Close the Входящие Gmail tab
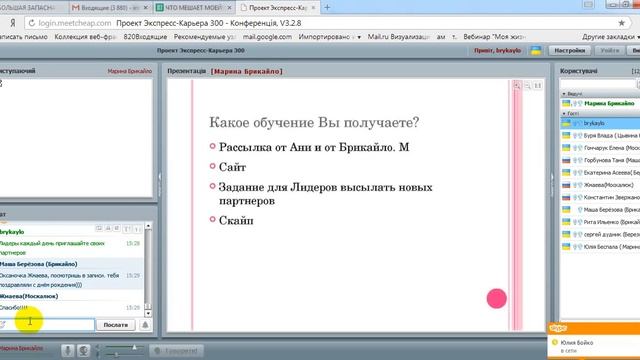The image size is (640, 360). click(145, 8)
